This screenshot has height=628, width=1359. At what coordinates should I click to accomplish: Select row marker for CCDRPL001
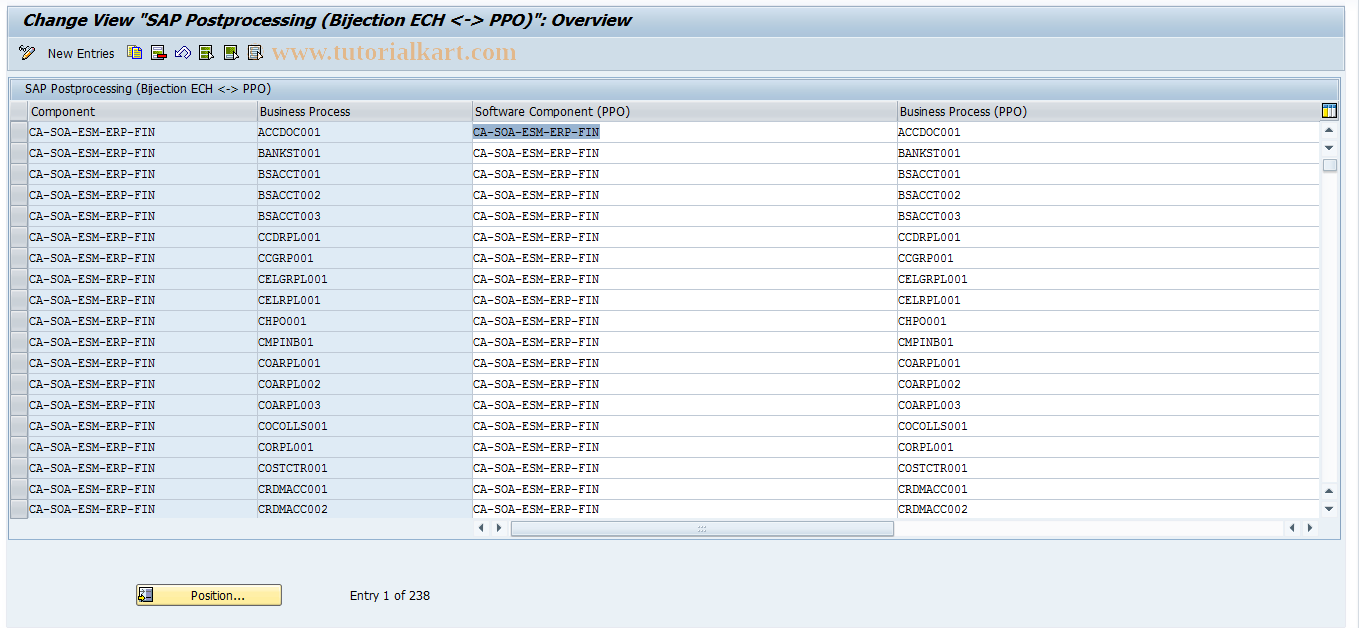(19, 237)
